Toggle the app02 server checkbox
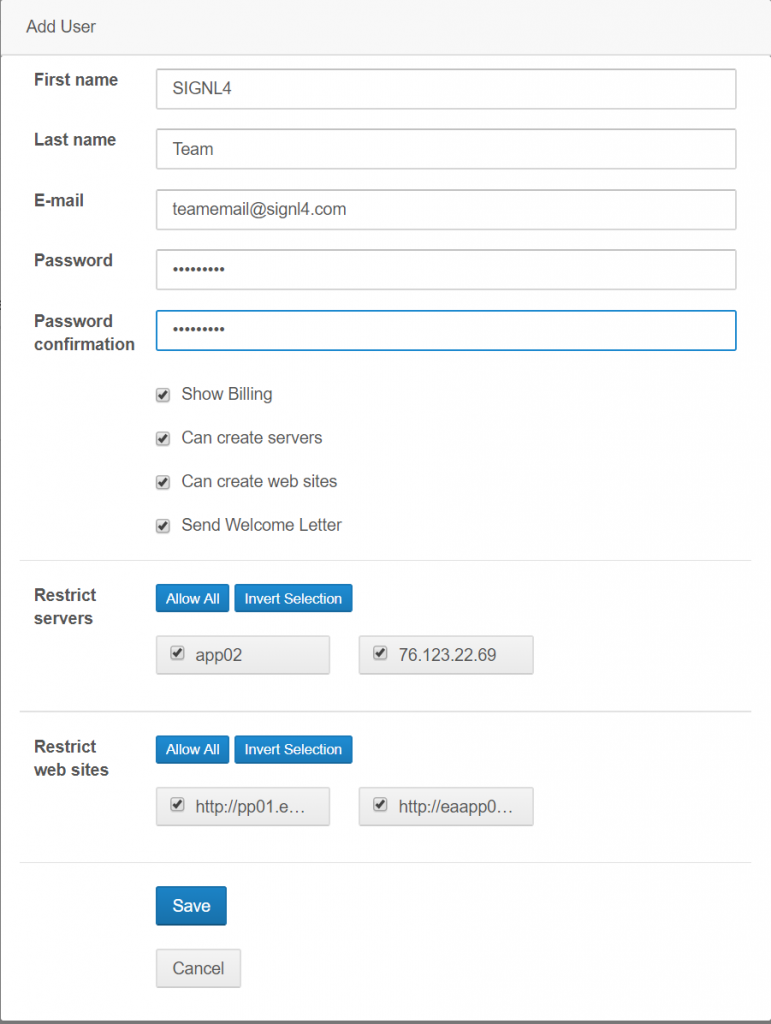The width and height of the screenshot is (771, 1024). (x=177, y=653)
